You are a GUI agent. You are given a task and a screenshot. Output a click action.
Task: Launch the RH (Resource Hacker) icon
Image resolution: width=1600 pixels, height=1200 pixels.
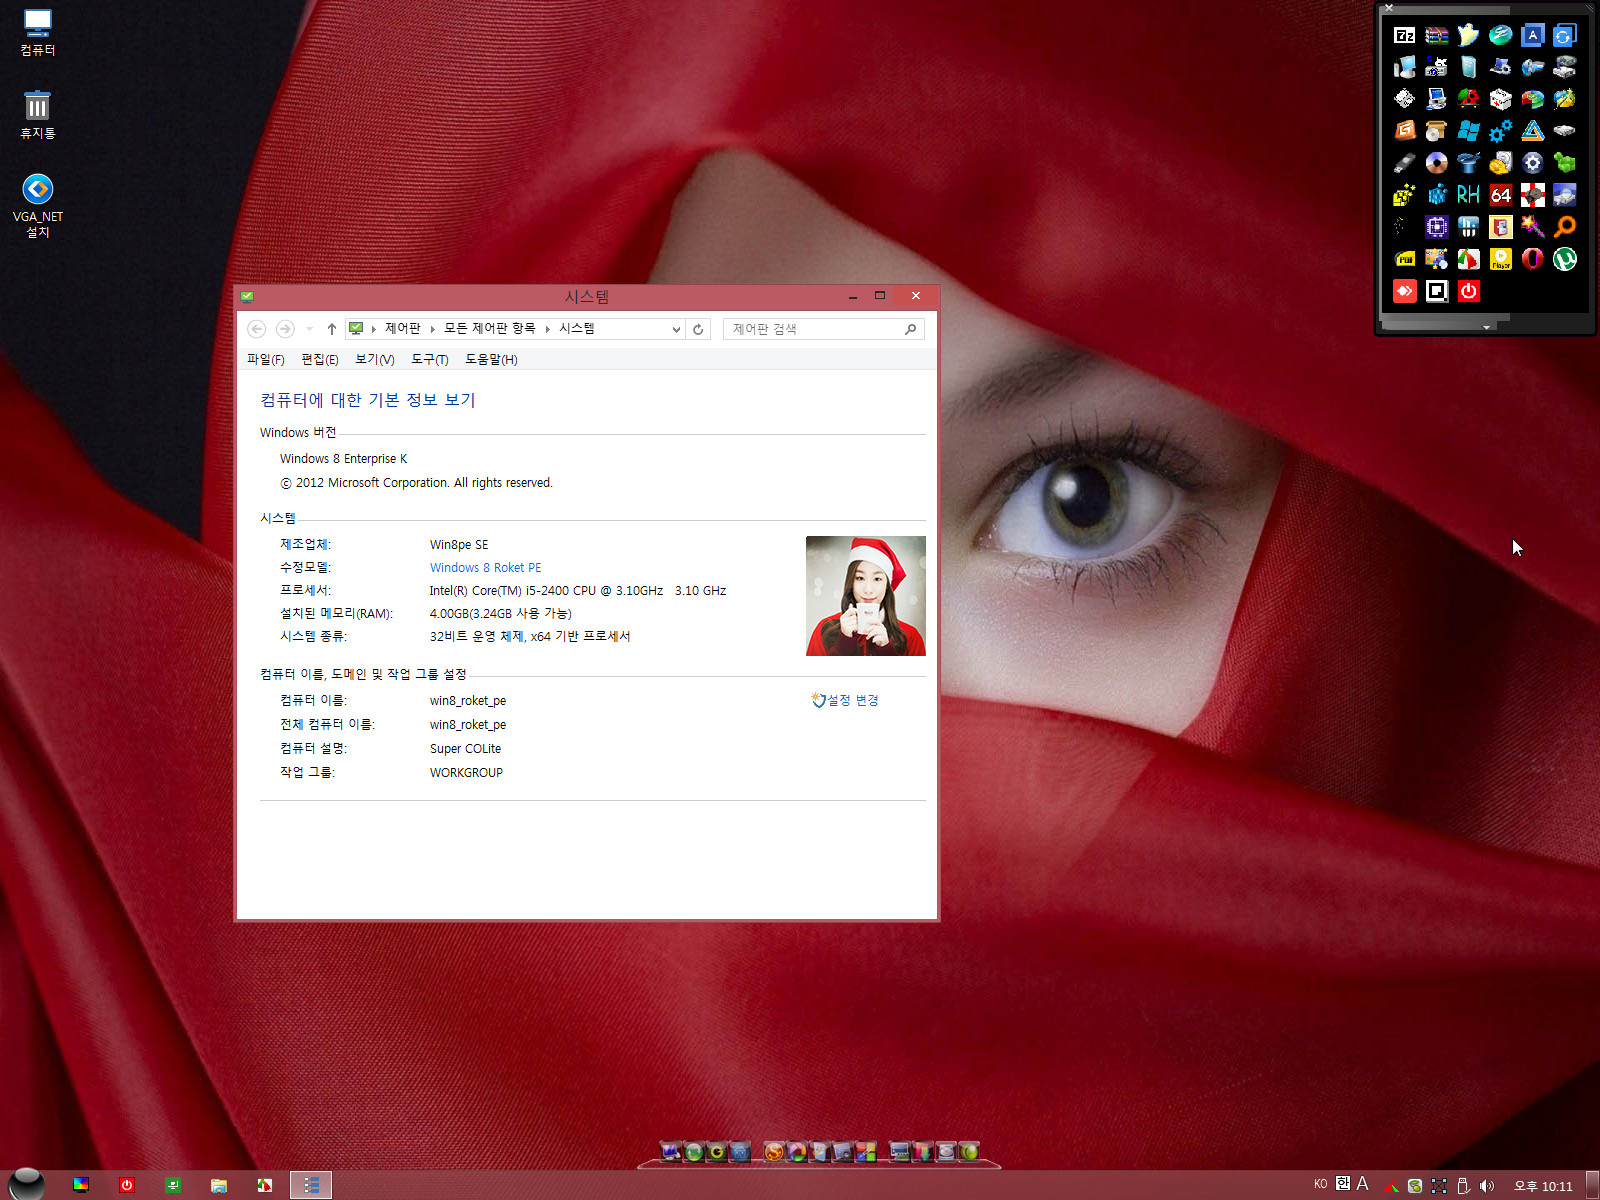(x=1469, y=195)
